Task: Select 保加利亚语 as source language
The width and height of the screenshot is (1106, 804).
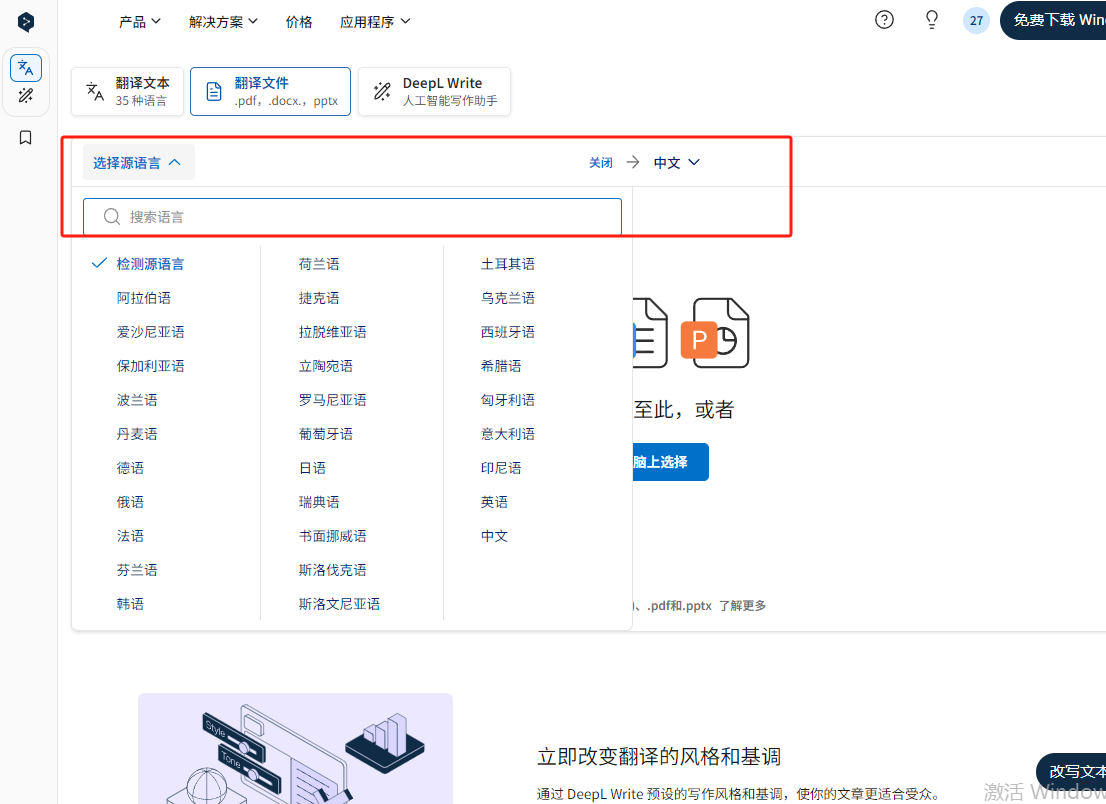Action: pos(150,365)
